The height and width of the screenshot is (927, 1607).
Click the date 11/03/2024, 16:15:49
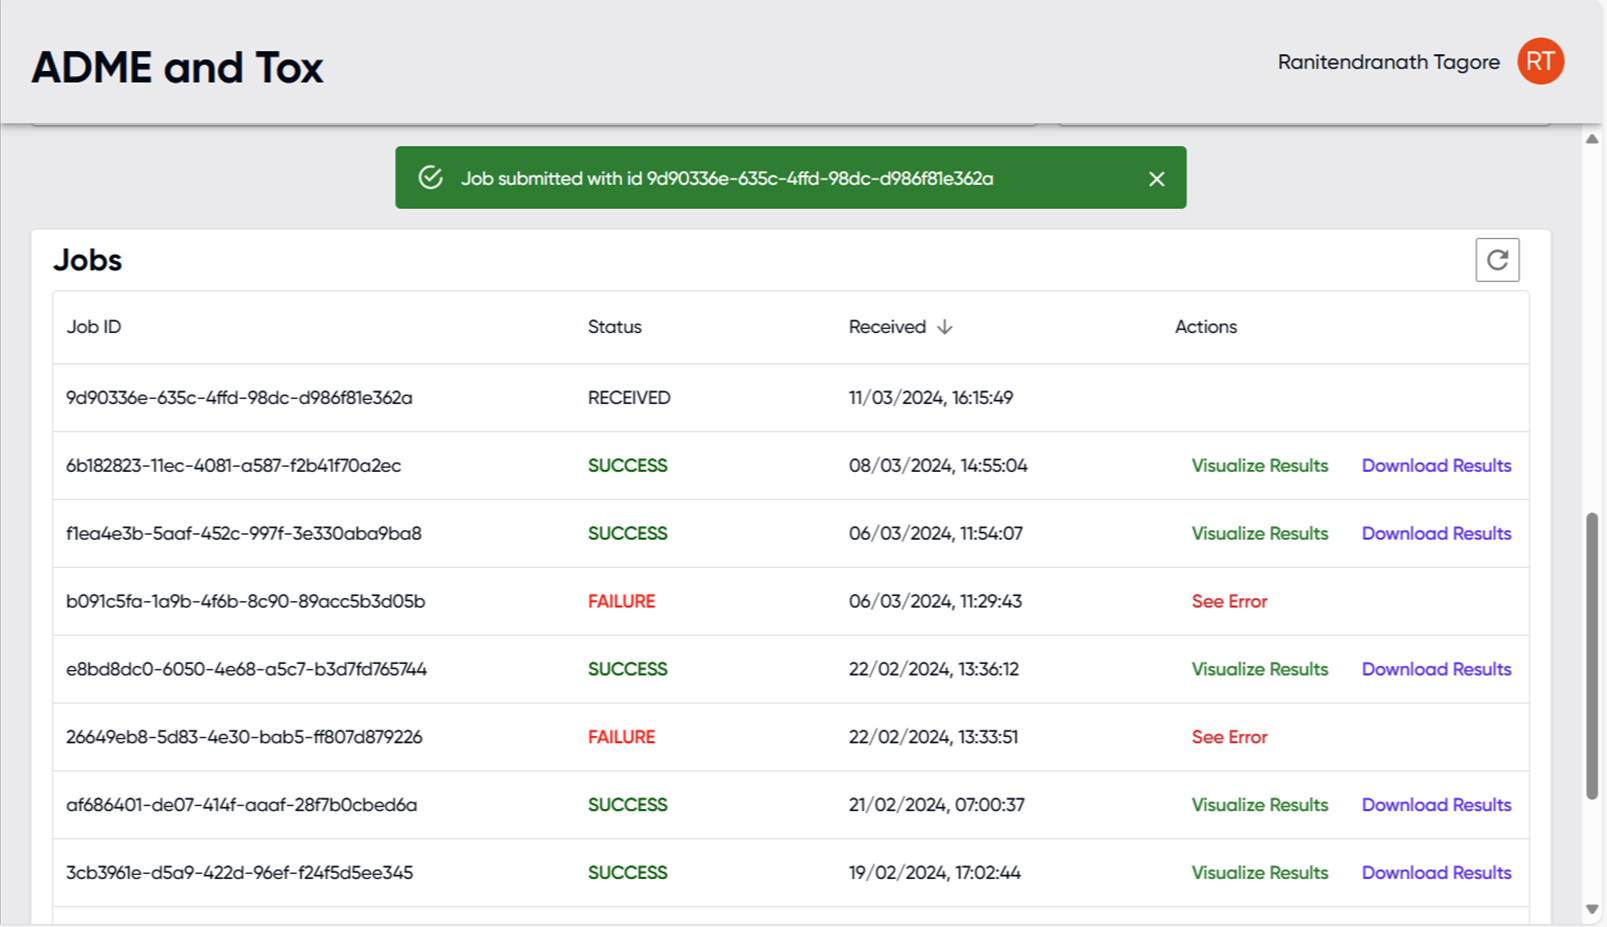pyautogui.click(x=931, y=398)
